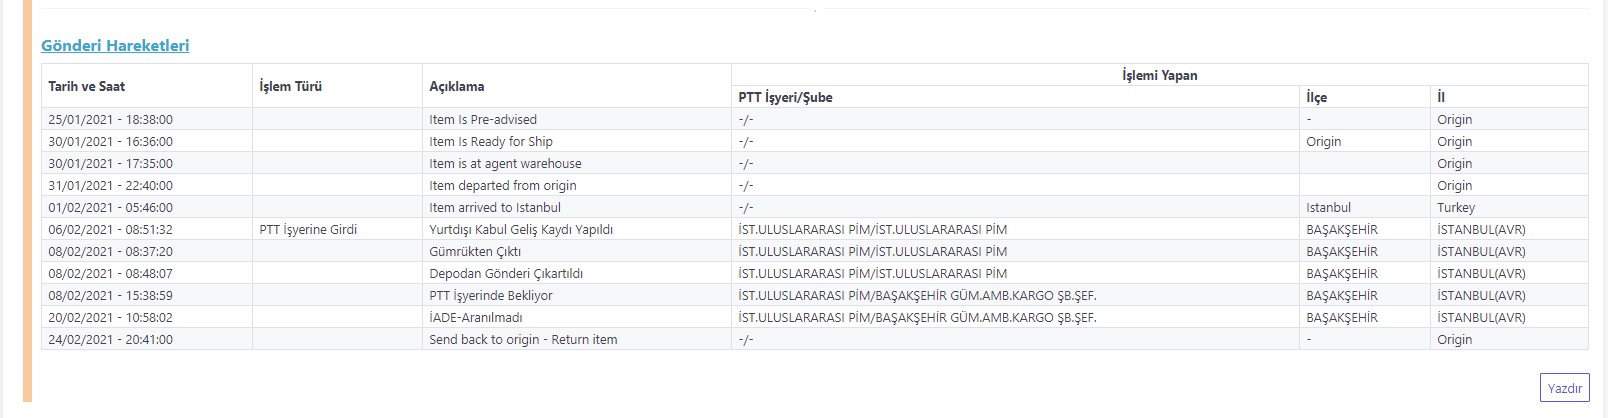Click the PTT İşyerinde Bekliyor row
This screenshot has height=418, width=1608.
(x=491, y=295)
